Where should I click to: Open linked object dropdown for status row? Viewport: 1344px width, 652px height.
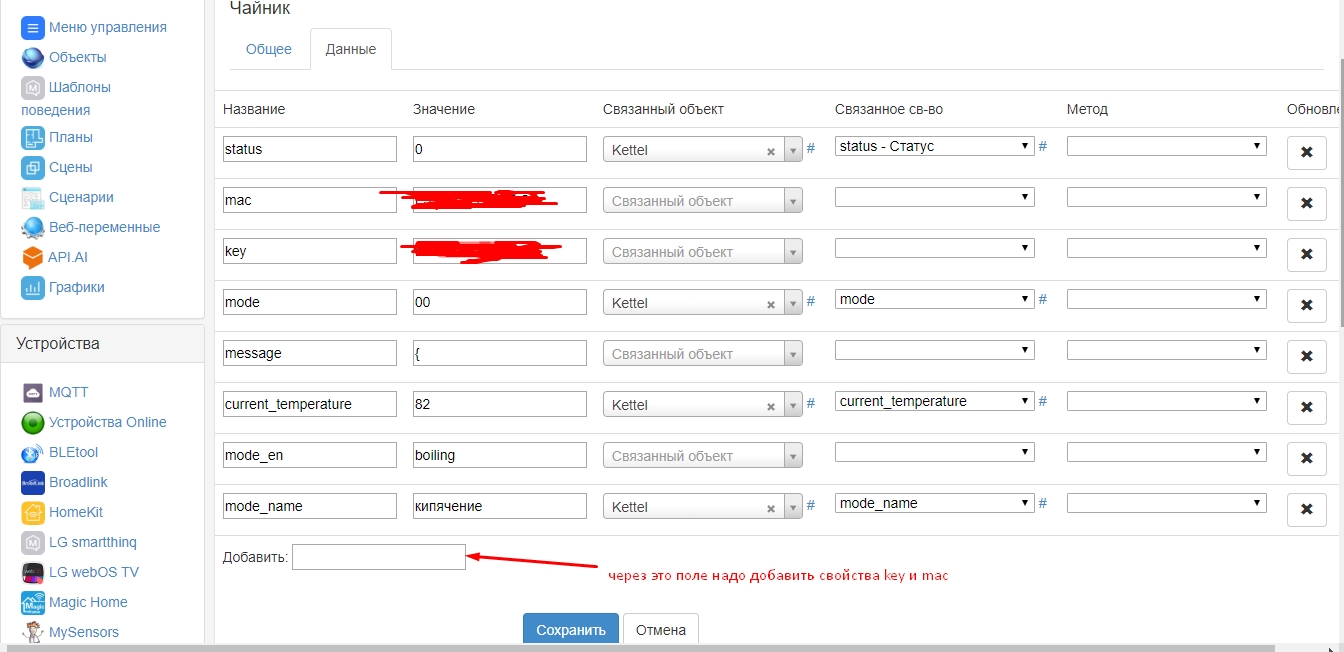793,150
